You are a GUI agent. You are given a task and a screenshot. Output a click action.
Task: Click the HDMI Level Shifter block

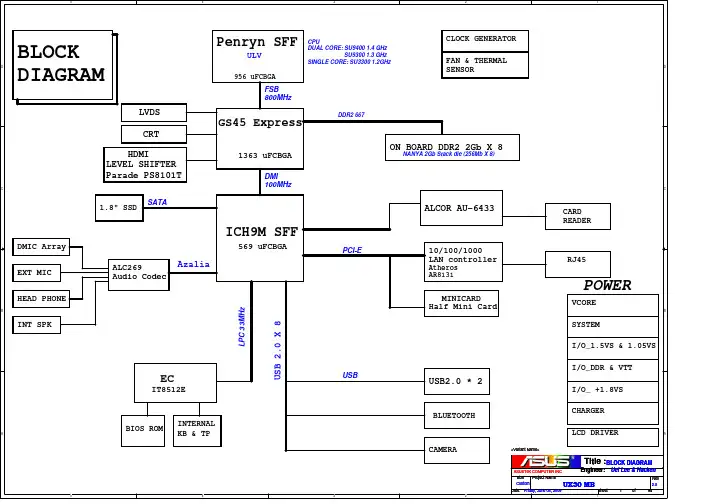click(x=145, y=165)
